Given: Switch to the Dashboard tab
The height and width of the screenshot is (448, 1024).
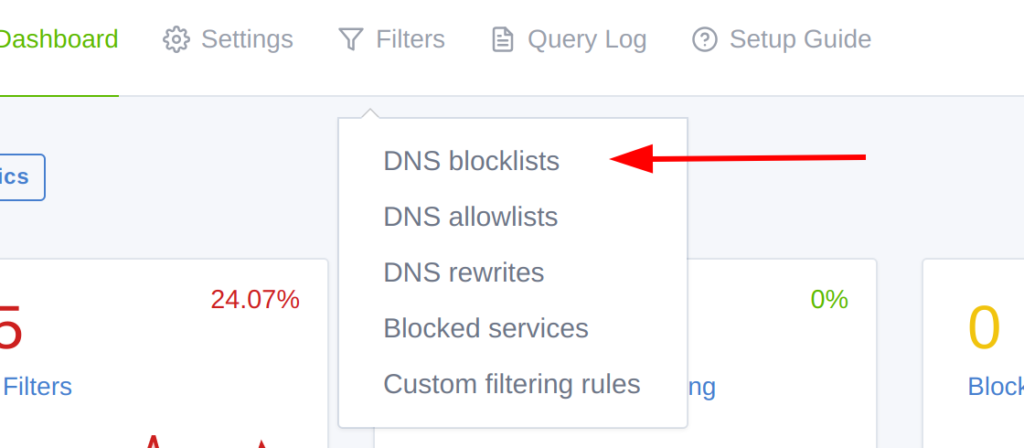Looking at the screenshot, I should pyautogui.click(x=59, y=40).
